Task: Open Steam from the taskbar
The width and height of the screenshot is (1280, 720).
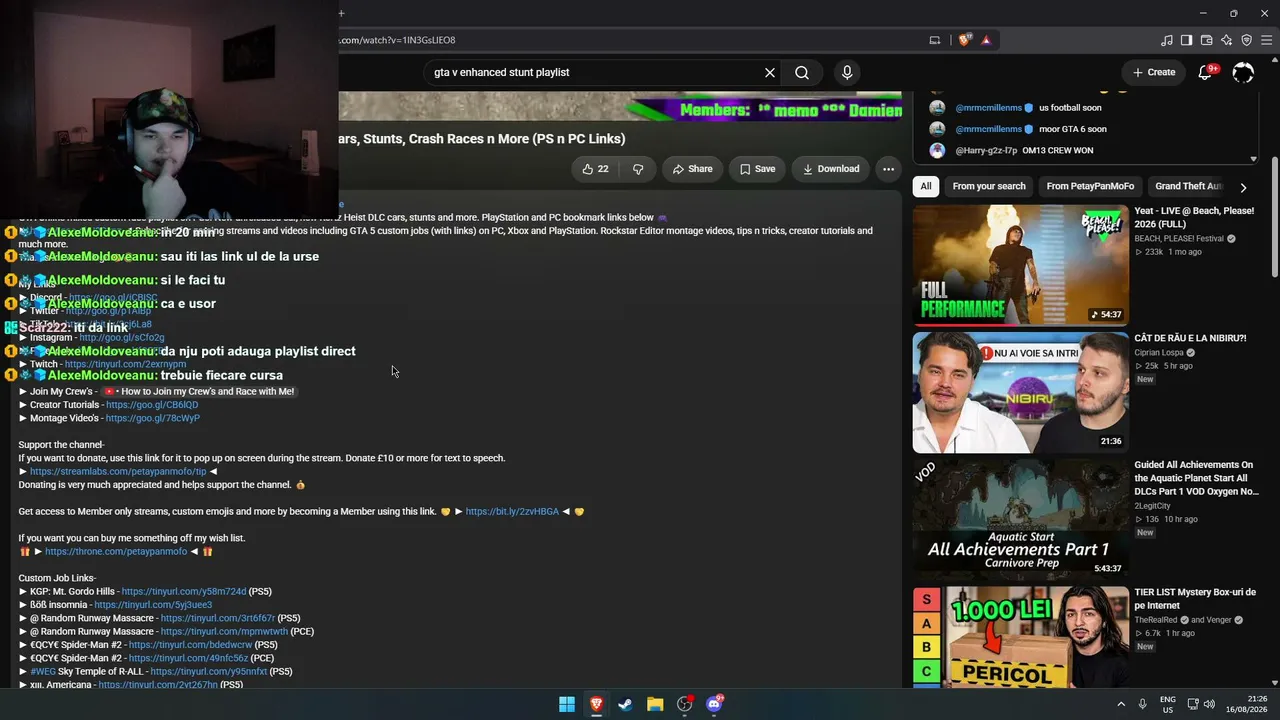Action: (x=625, y=704)
